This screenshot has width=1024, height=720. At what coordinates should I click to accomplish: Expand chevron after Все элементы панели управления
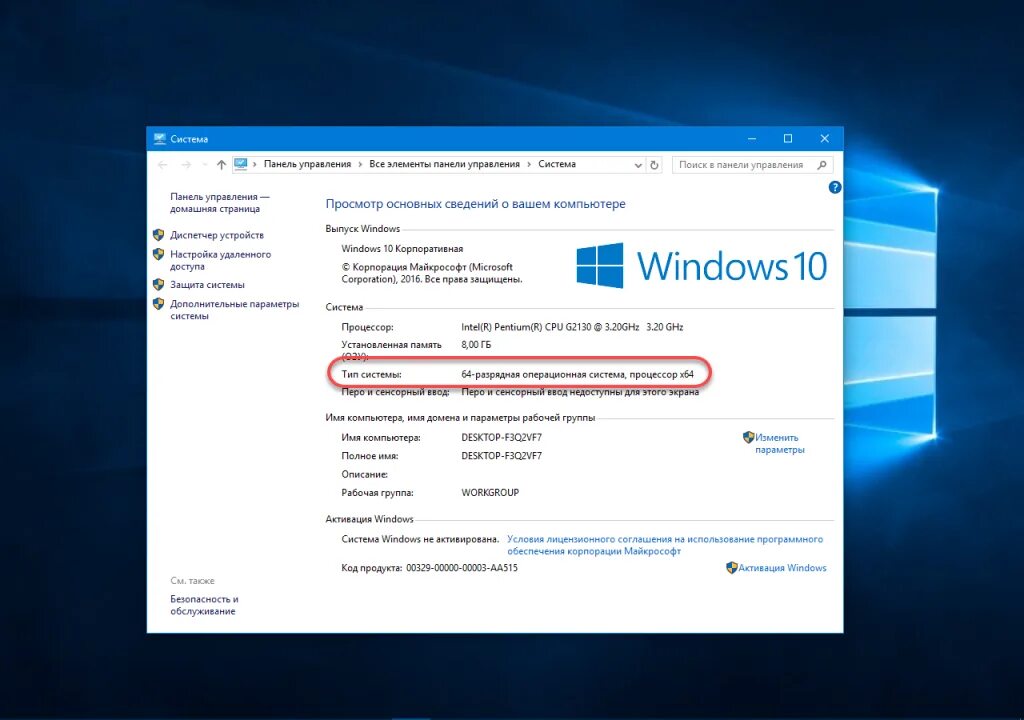[x=529, y=165]
